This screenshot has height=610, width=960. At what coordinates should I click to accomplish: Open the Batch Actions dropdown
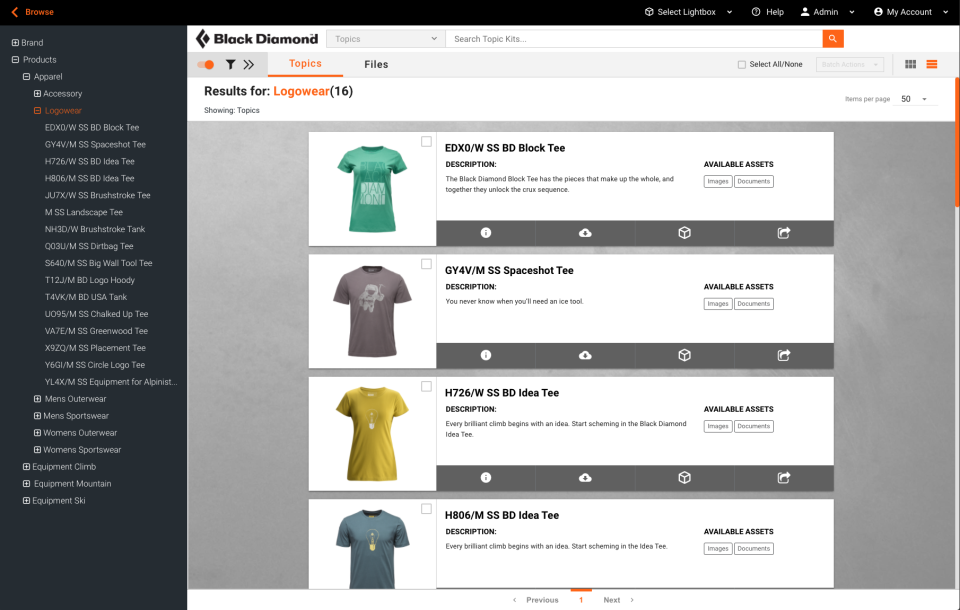click(850, 64)
